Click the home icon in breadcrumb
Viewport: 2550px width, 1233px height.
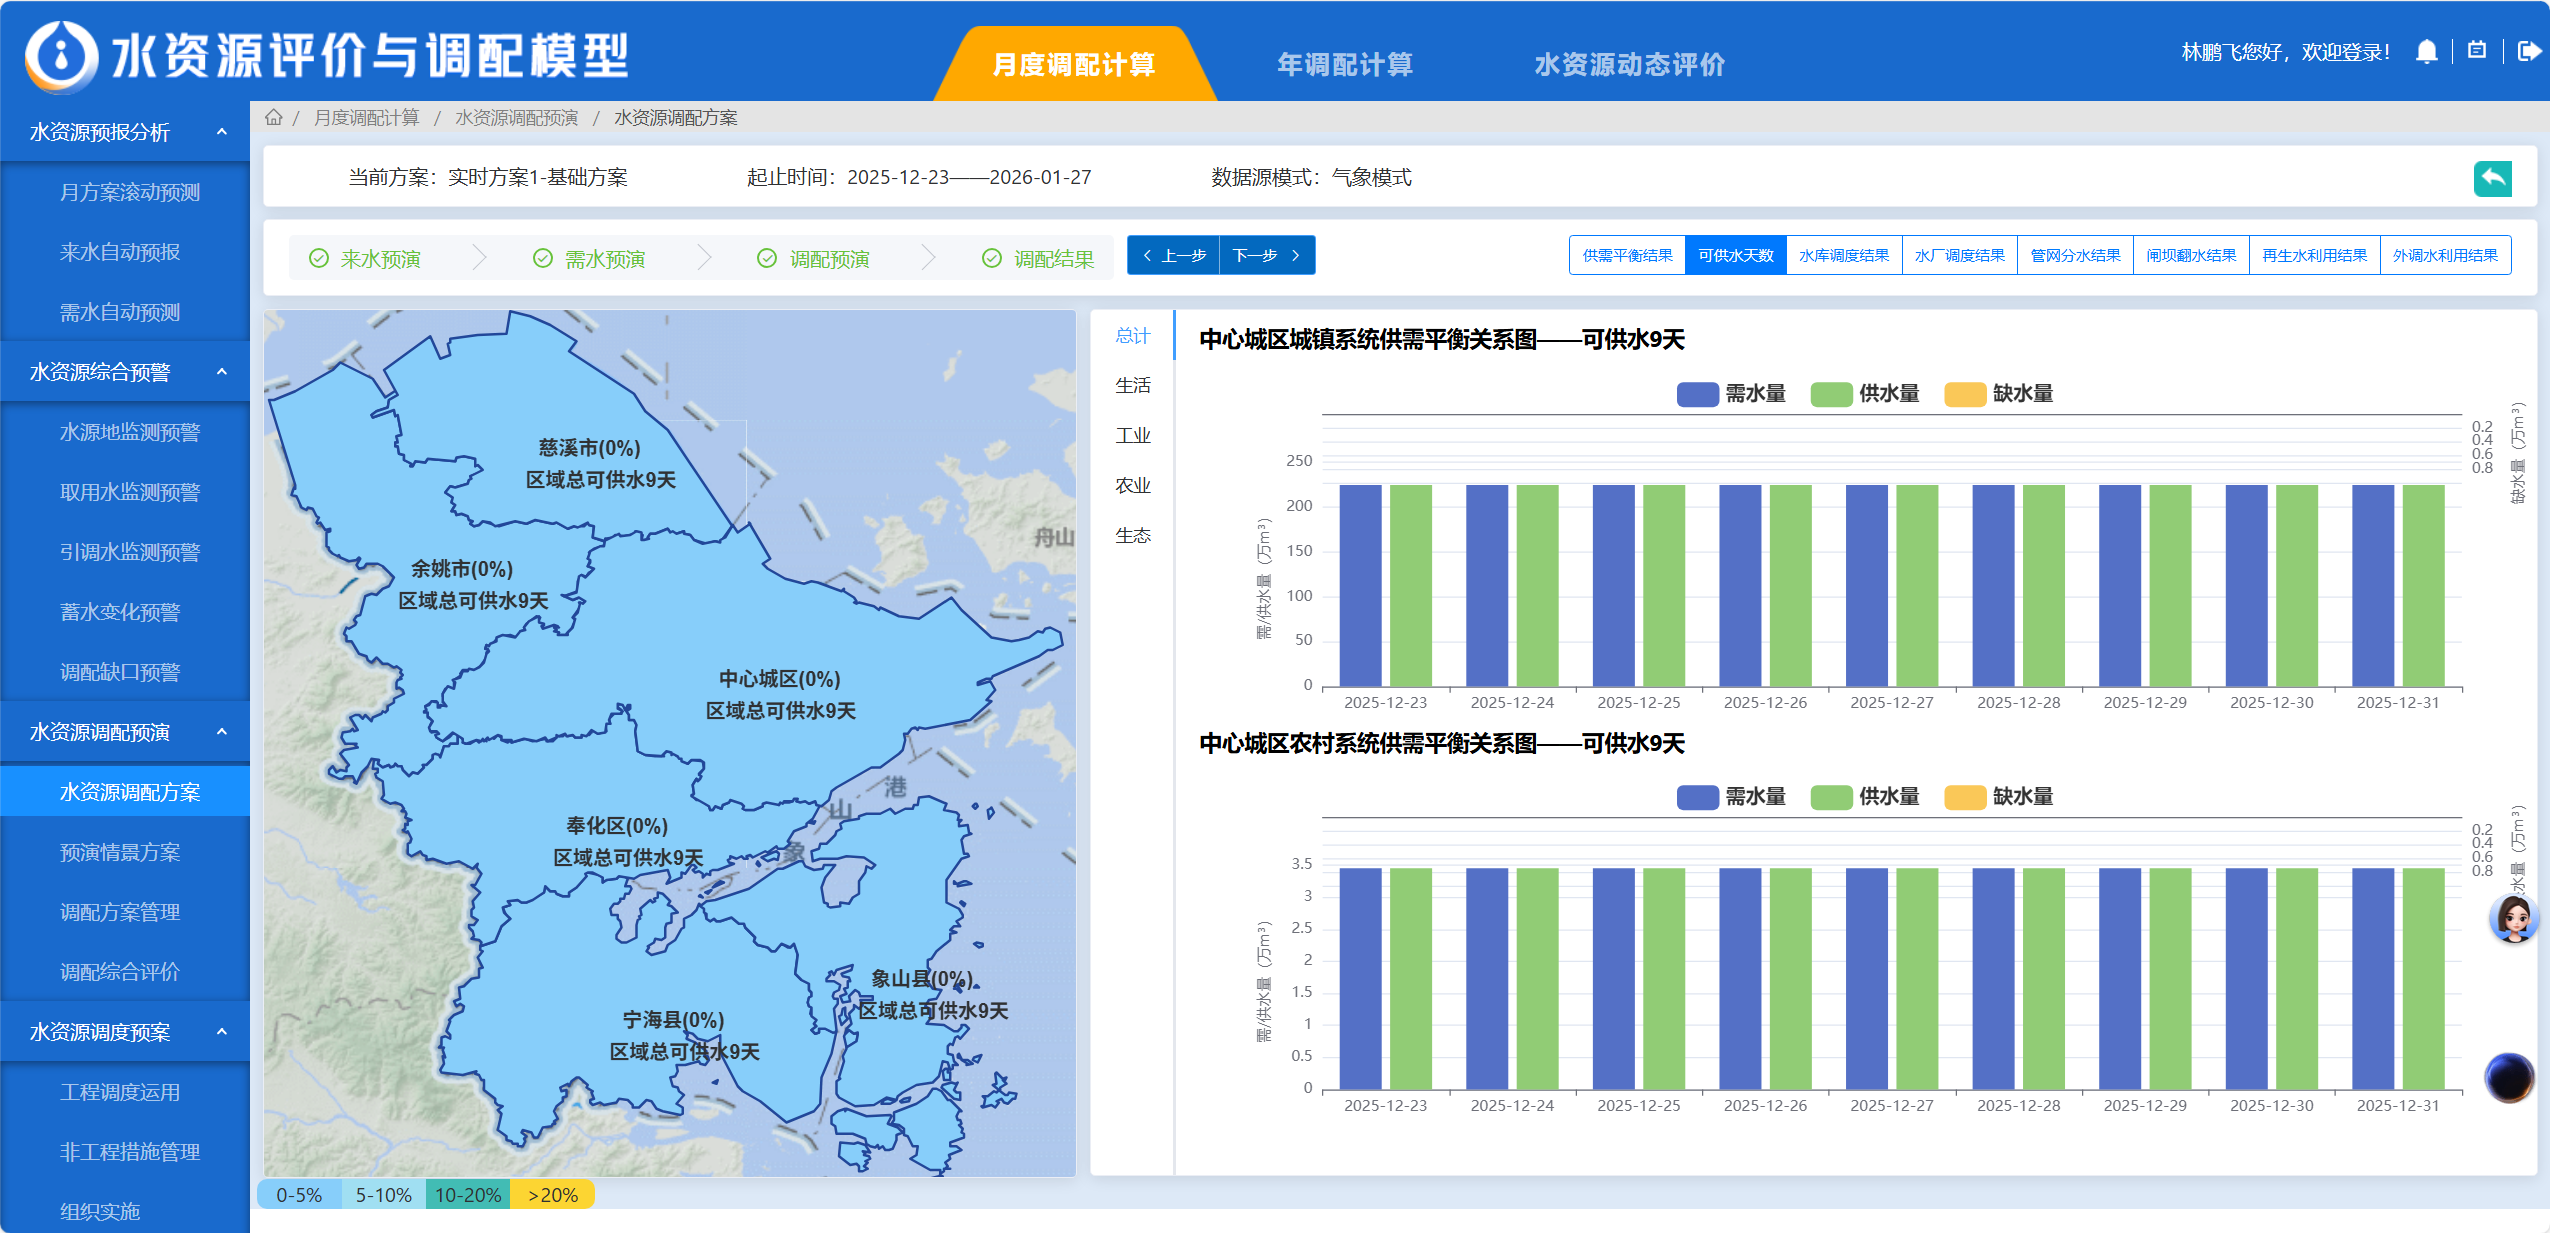(273, 118)
